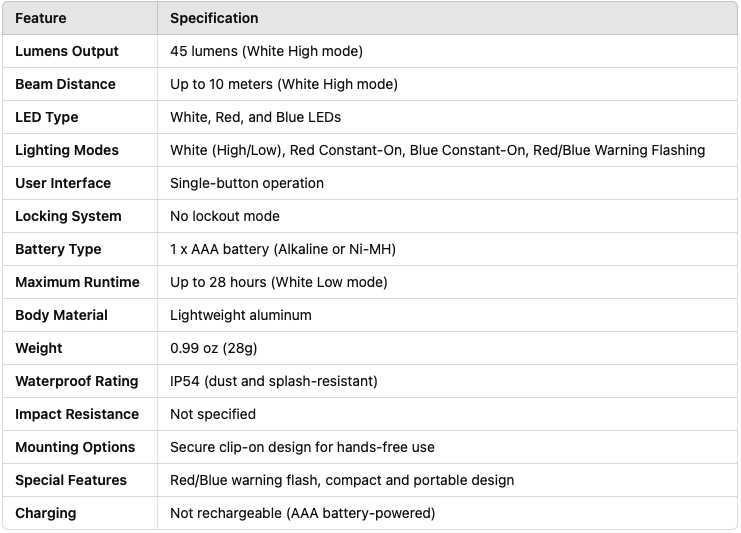Click '45 lumens (White High mode)' cell

267,51
